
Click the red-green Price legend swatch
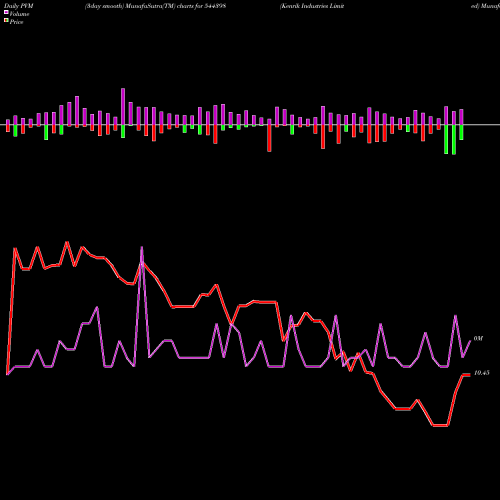pos(6,20)
